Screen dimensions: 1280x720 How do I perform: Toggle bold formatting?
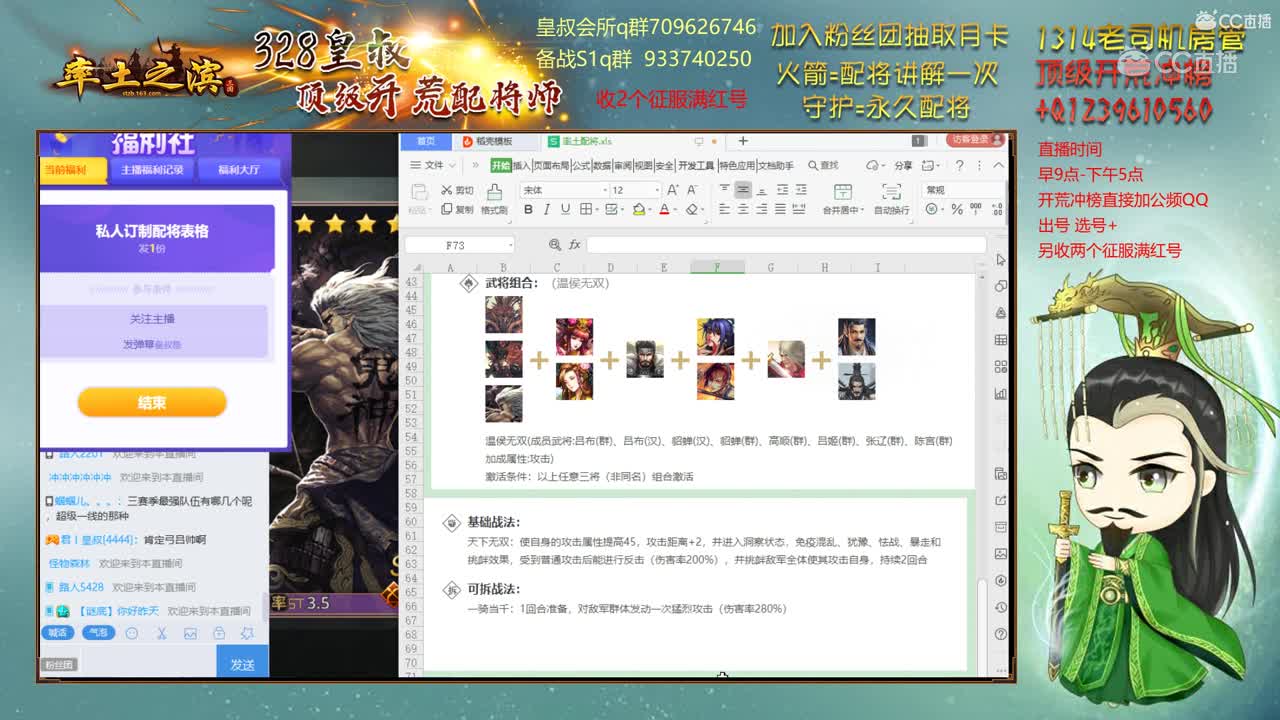pyautogui.click(x=528, y=210)
